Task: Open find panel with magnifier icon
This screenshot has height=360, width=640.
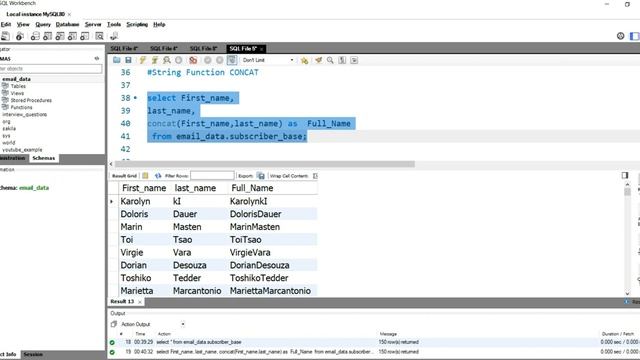Action: tap(330, 60)
